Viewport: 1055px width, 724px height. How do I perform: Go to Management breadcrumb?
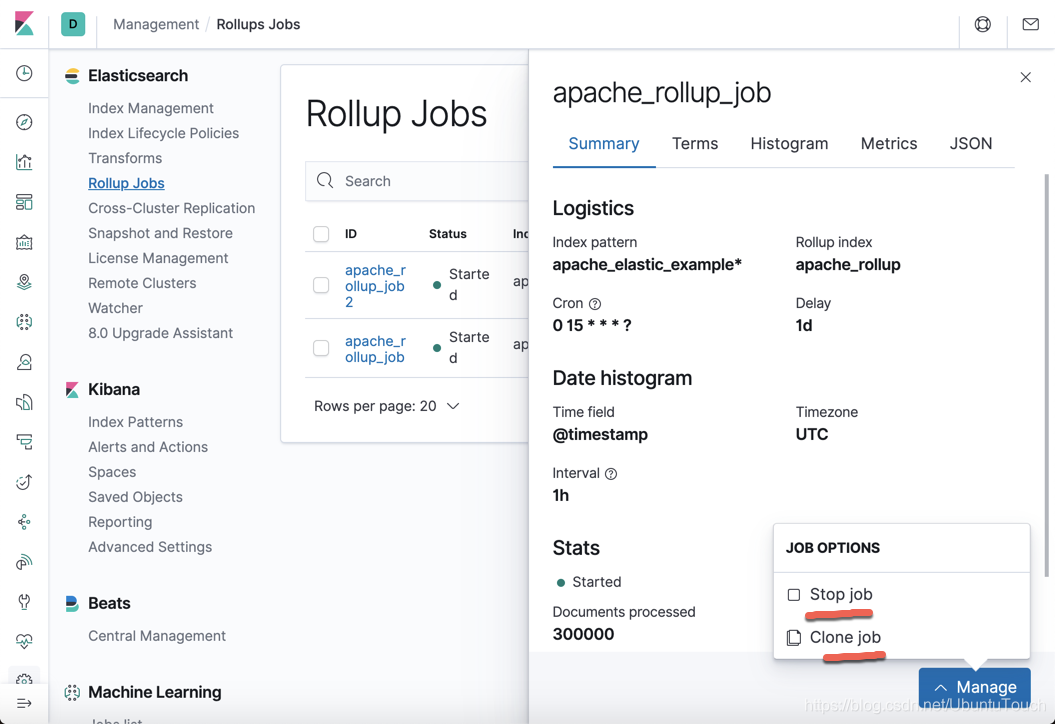tap(156, 24)
